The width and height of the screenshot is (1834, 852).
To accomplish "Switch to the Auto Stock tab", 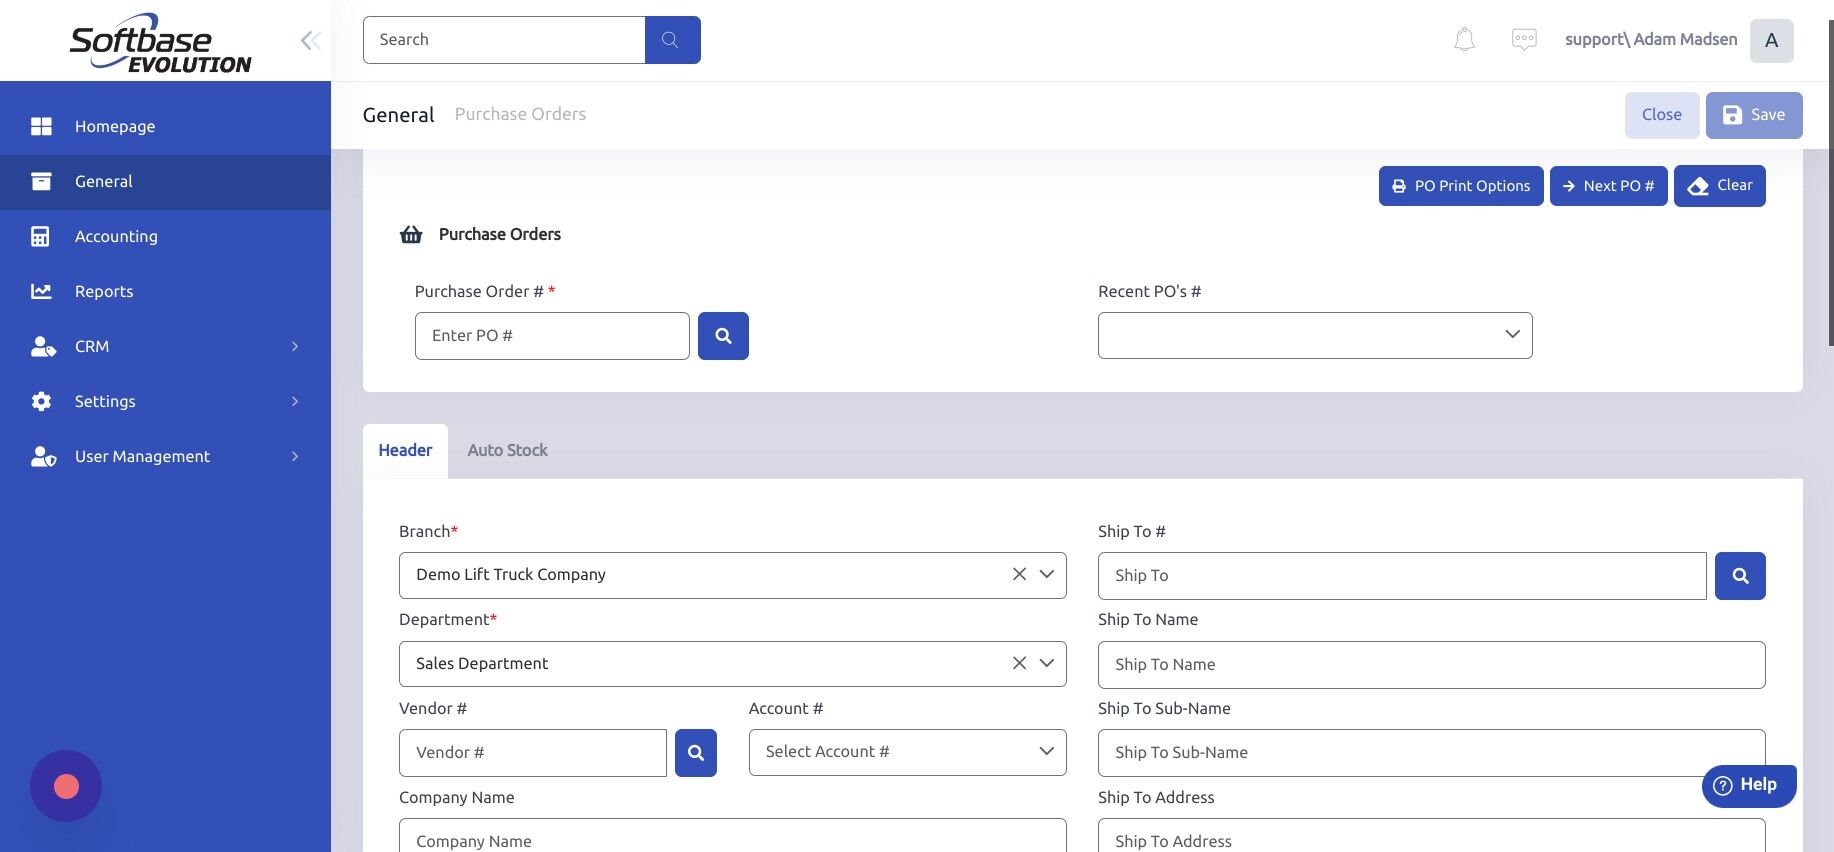I will coord(507,451).
